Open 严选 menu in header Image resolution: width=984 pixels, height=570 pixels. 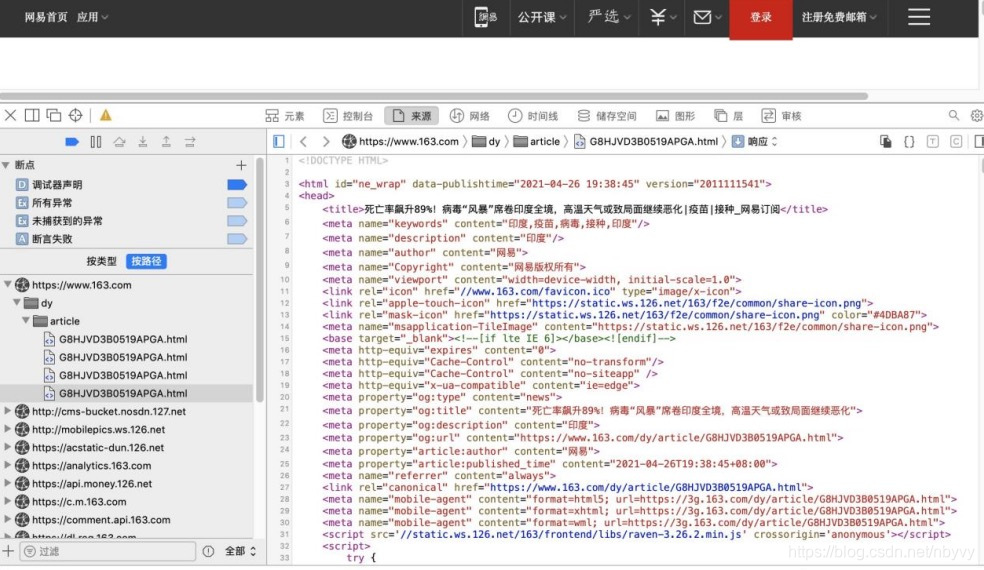click(609, 17)
